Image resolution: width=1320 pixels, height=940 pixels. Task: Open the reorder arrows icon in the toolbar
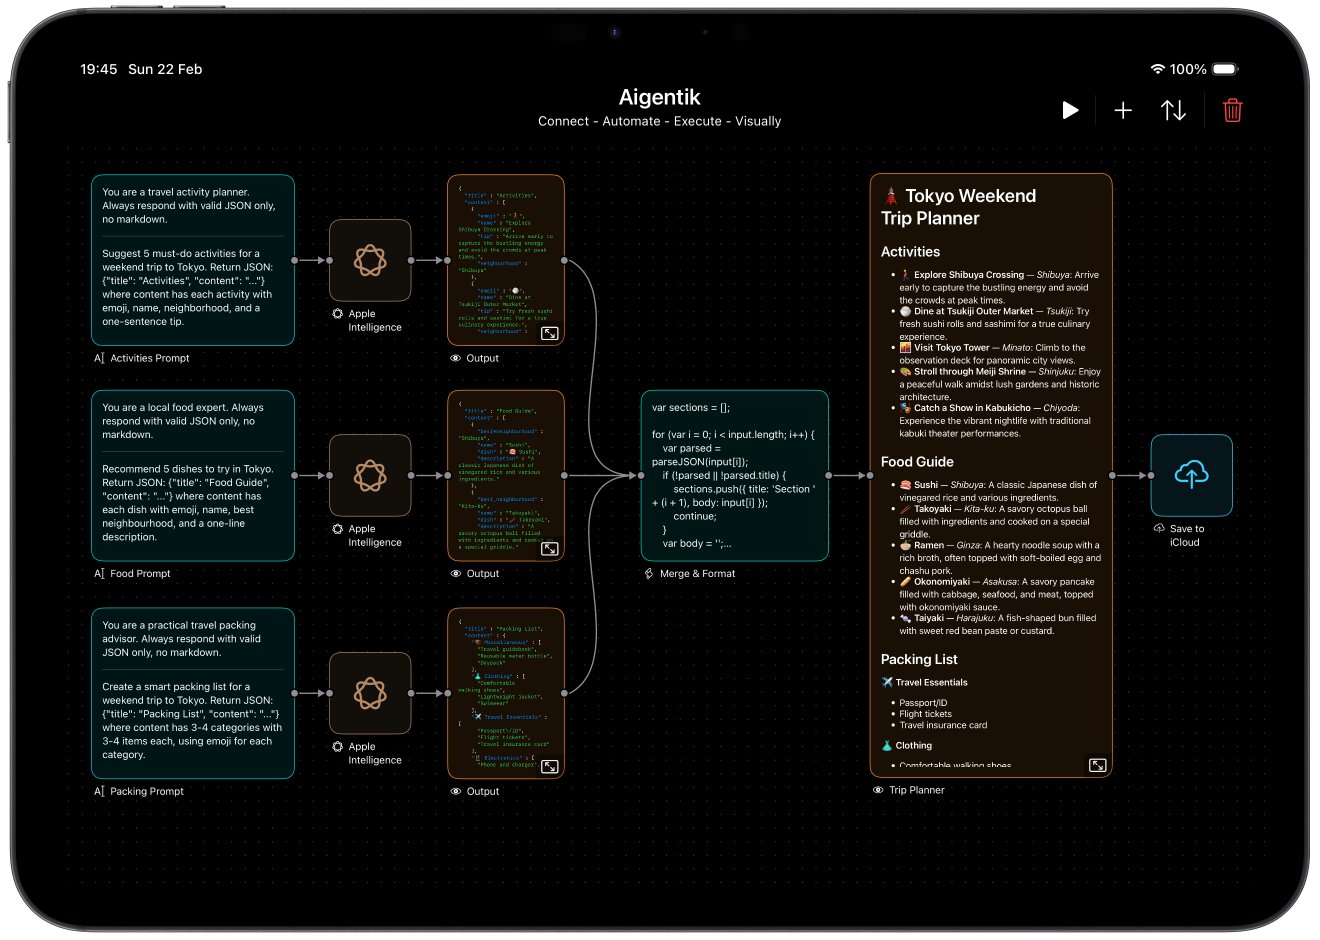click(1173, 110)
